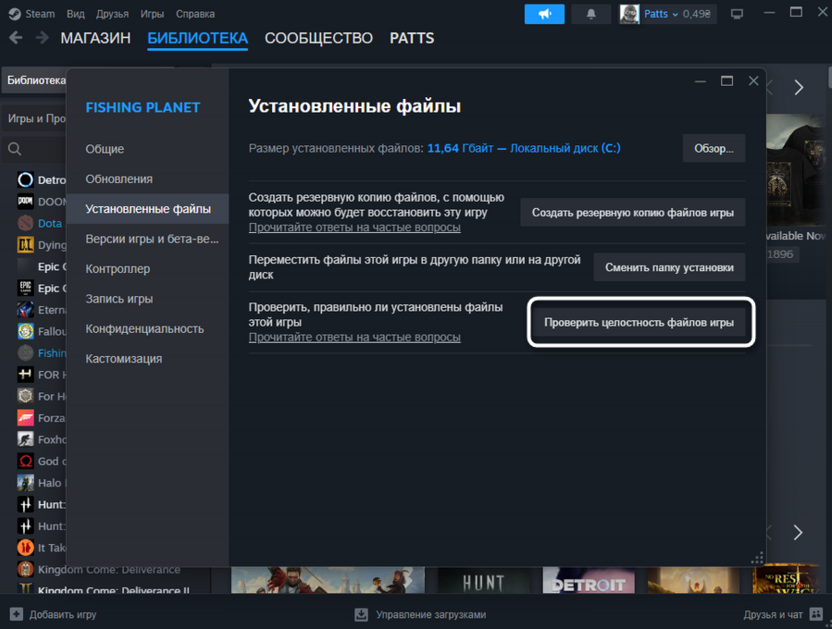Open the Вид menu
Viewport: 832px width, 629px height.
click(75, 14)
